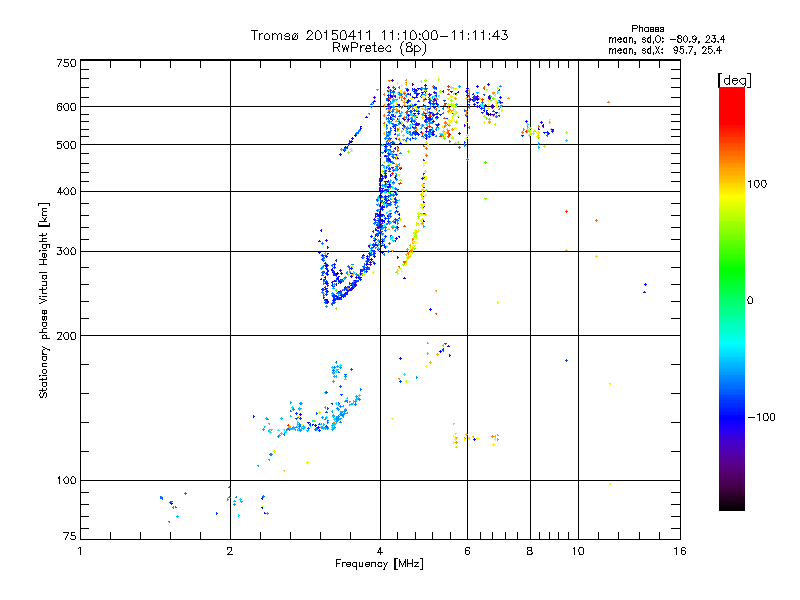
Task: Click the y-axis tick label "750"
Action: [x=66, y=63]
